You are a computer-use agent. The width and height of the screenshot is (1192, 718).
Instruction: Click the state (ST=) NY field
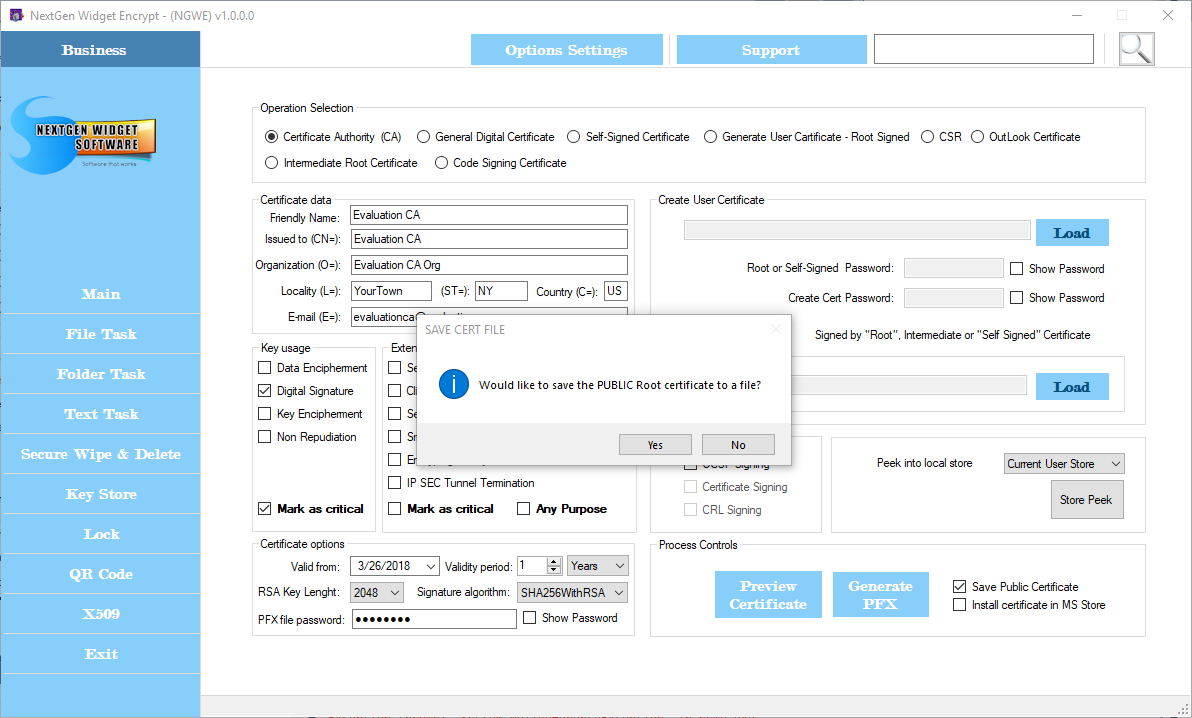[501, 291]
